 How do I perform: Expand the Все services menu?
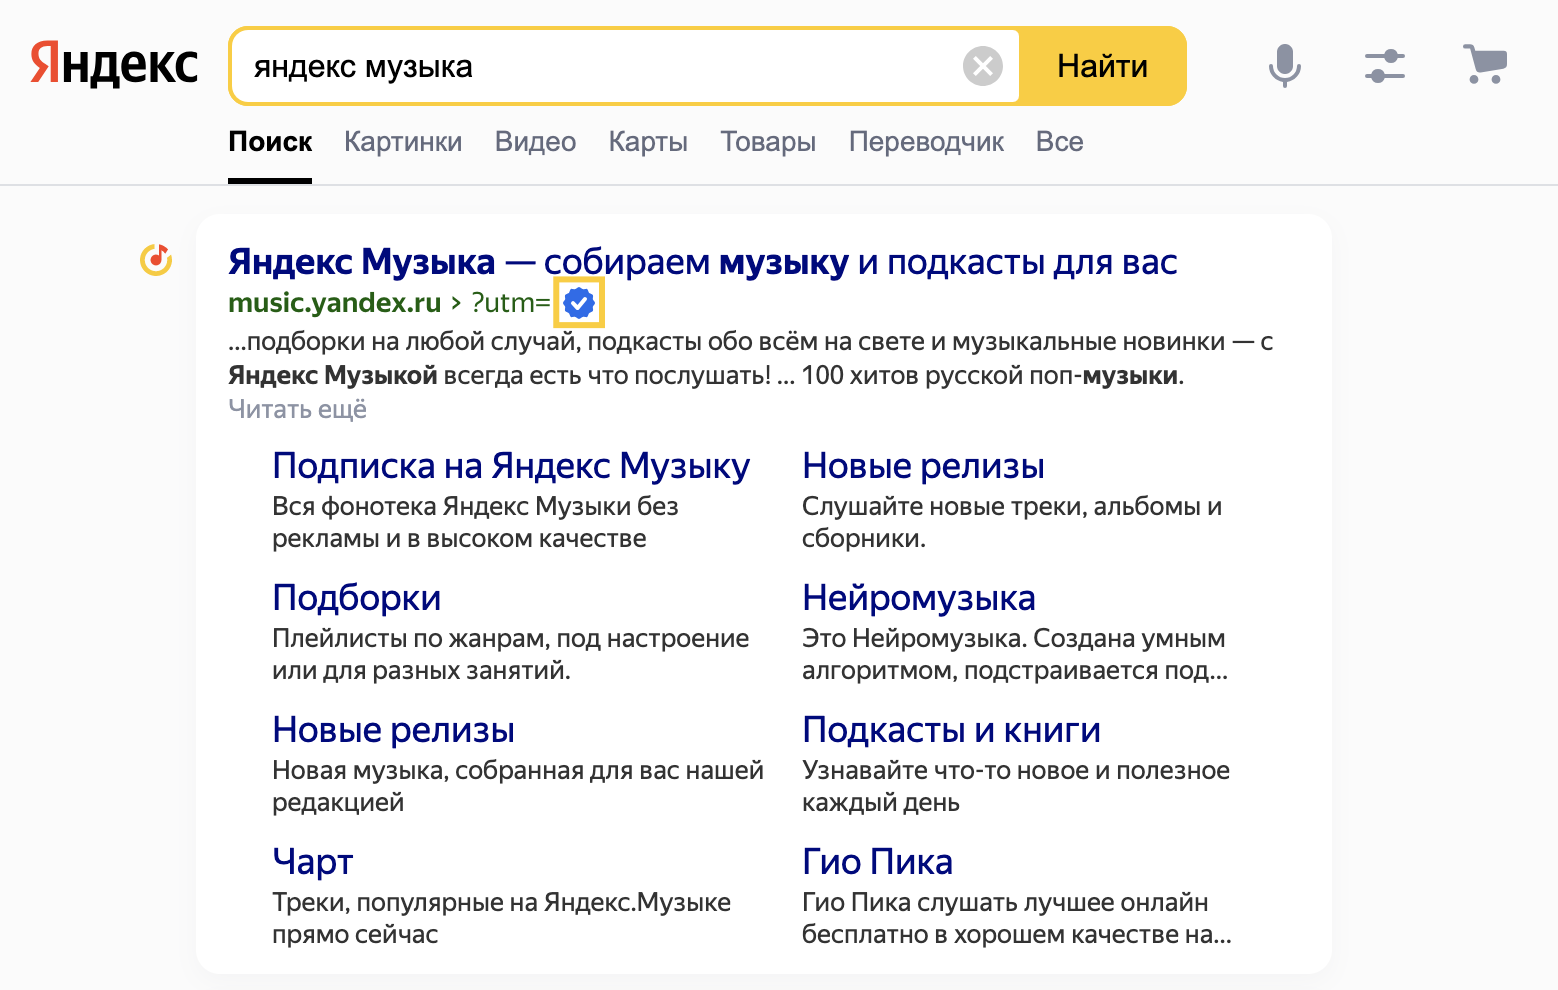pos(1059,142)
